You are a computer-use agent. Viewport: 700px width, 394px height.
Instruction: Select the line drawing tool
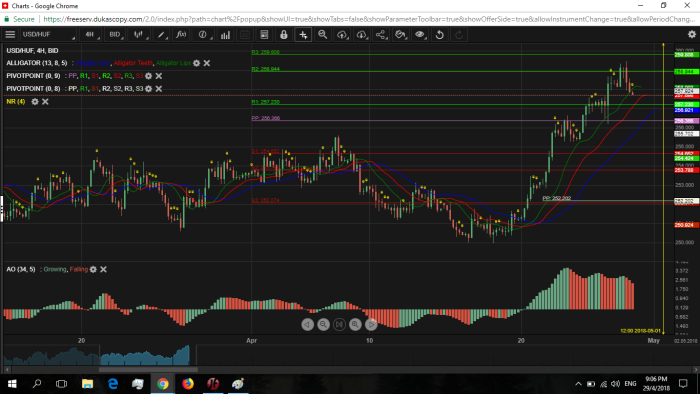click(161, 34)
